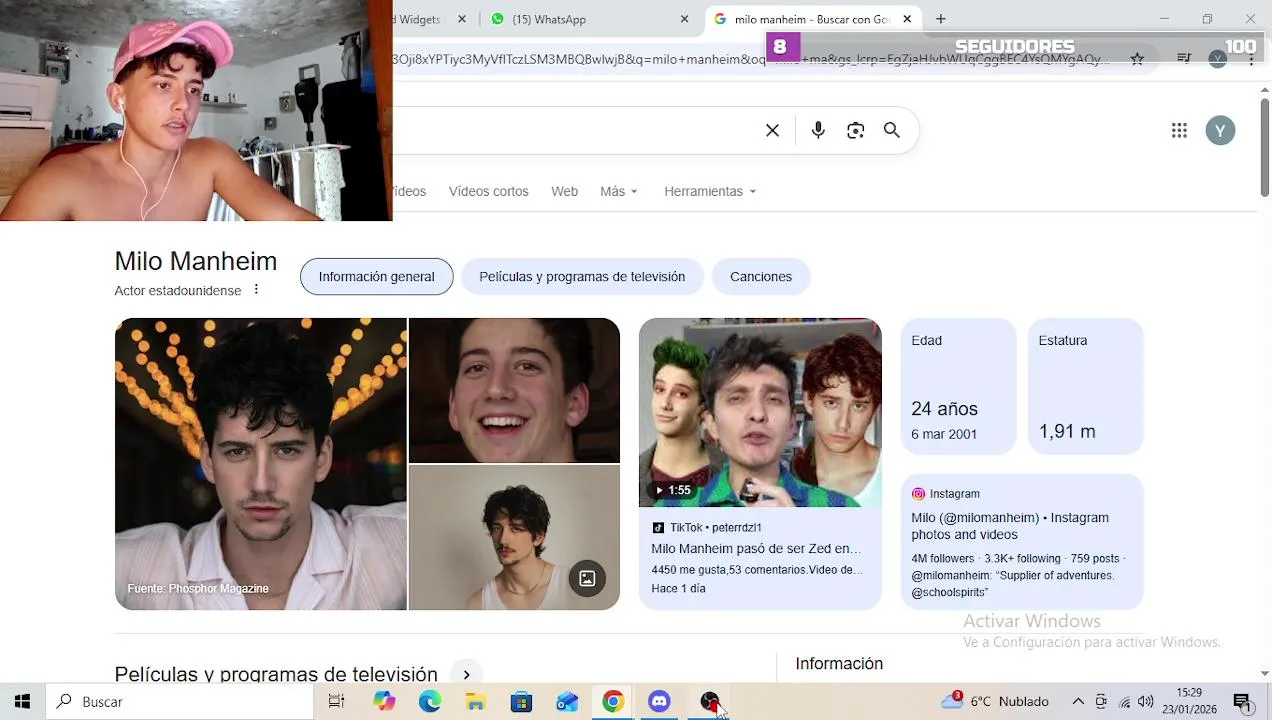Open the TikTok video about Milo Manheim
The image size is (1272, 720).
pos(756,549)
